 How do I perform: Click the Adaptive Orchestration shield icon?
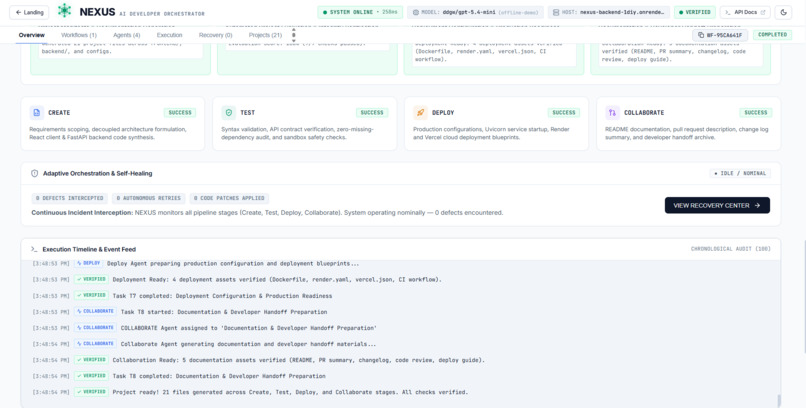tap(34, 174)
